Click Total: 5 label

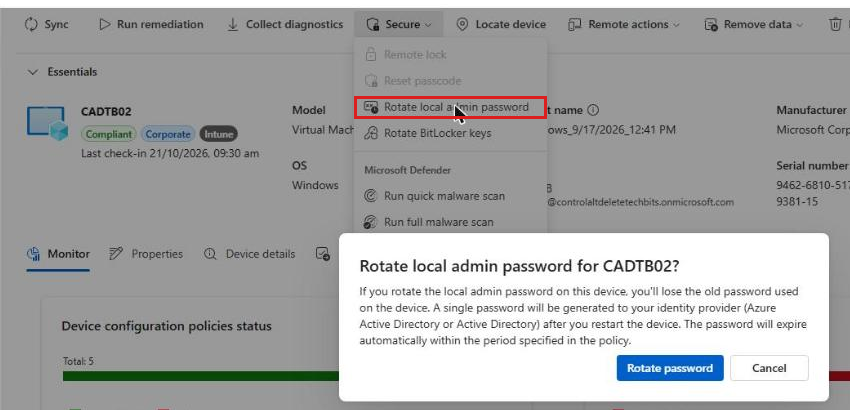[x=78, y=361]
